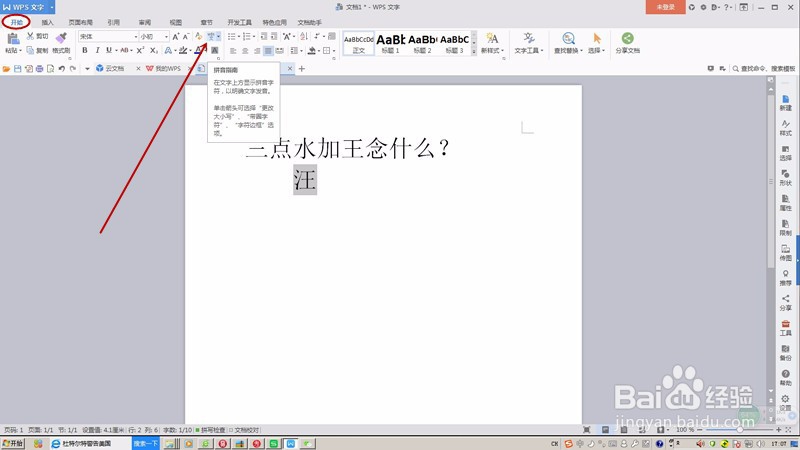Decrease font size with A- icon
This screenshot has height=450, width=800.
pos(186,36)
